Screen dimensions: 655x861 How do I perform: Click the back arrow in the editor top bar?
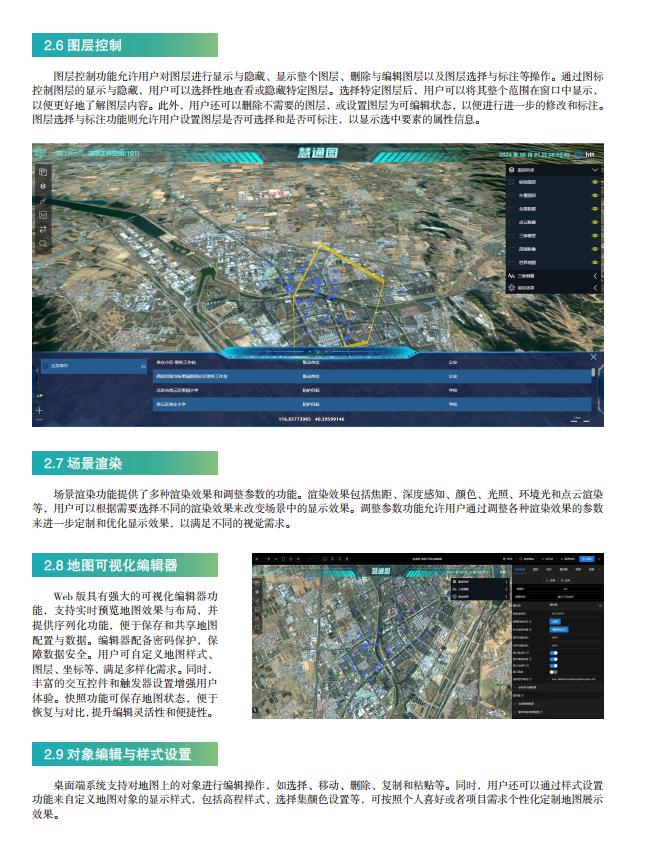(257, 558)
